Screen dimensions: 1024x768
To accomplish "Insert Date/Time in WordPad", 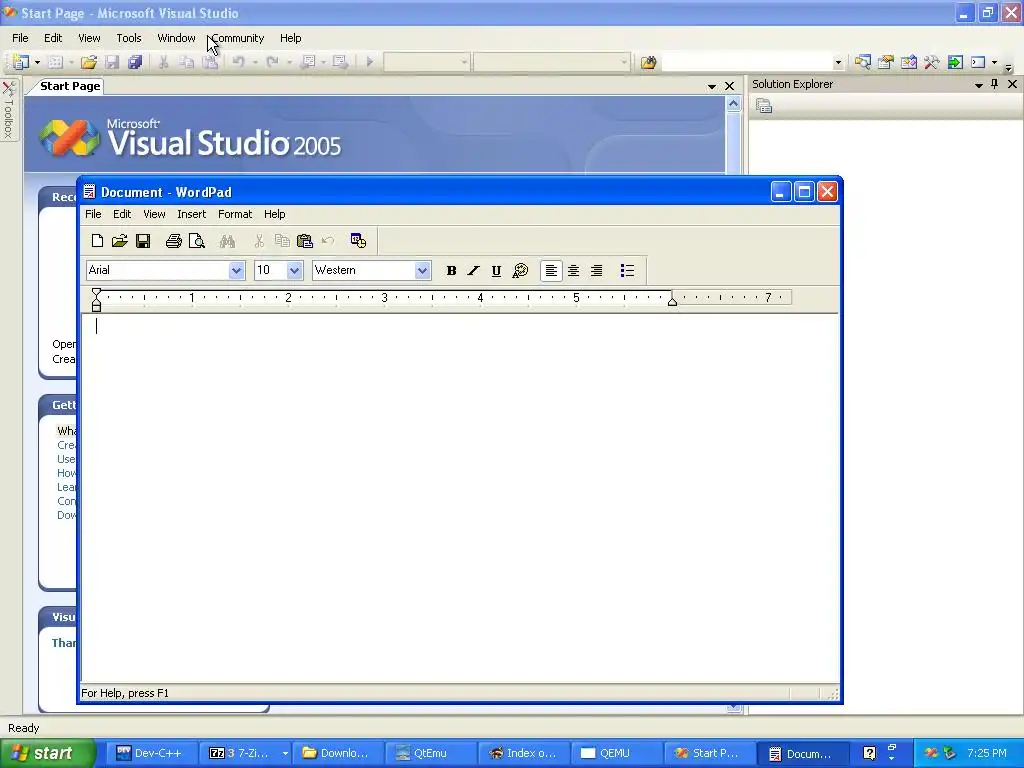I will [358, 241].
